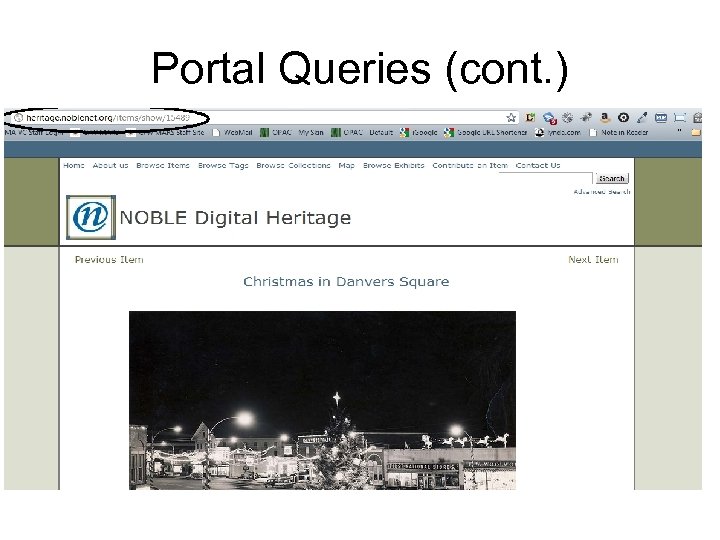Click the chat extension with red badge
The width and height of the screenshot is (720, 540).
click(x=549, y=118)
